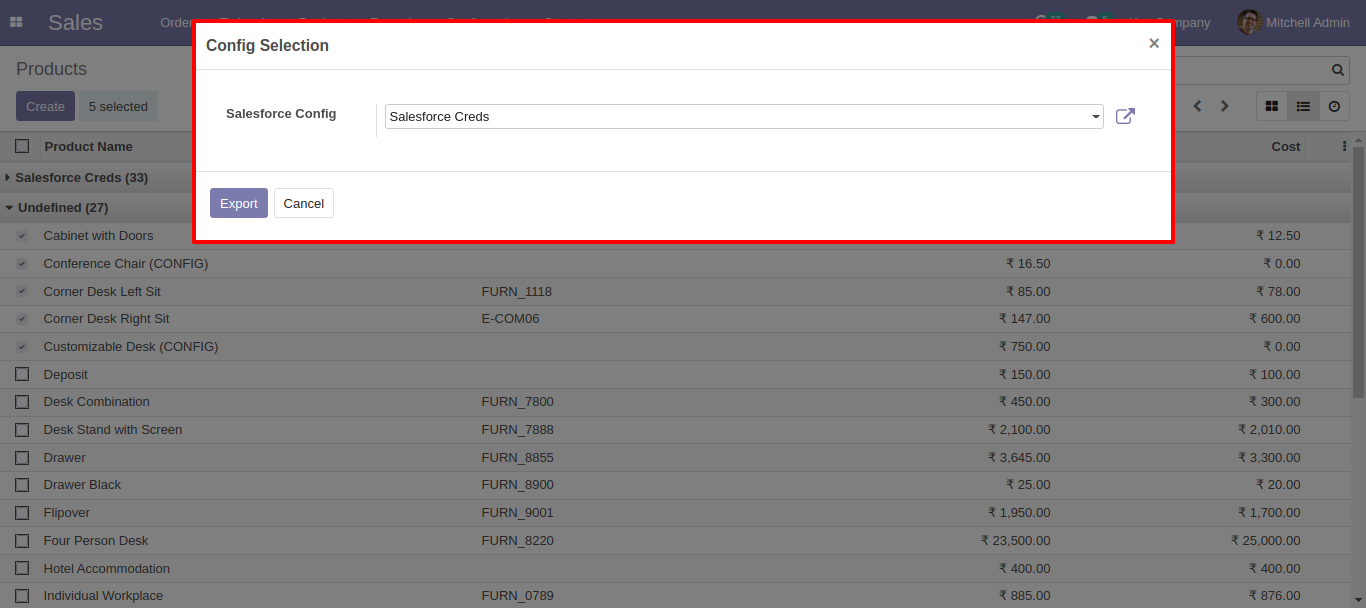
Task: Check the Deposit row checkbox
Action: (22, 374)
